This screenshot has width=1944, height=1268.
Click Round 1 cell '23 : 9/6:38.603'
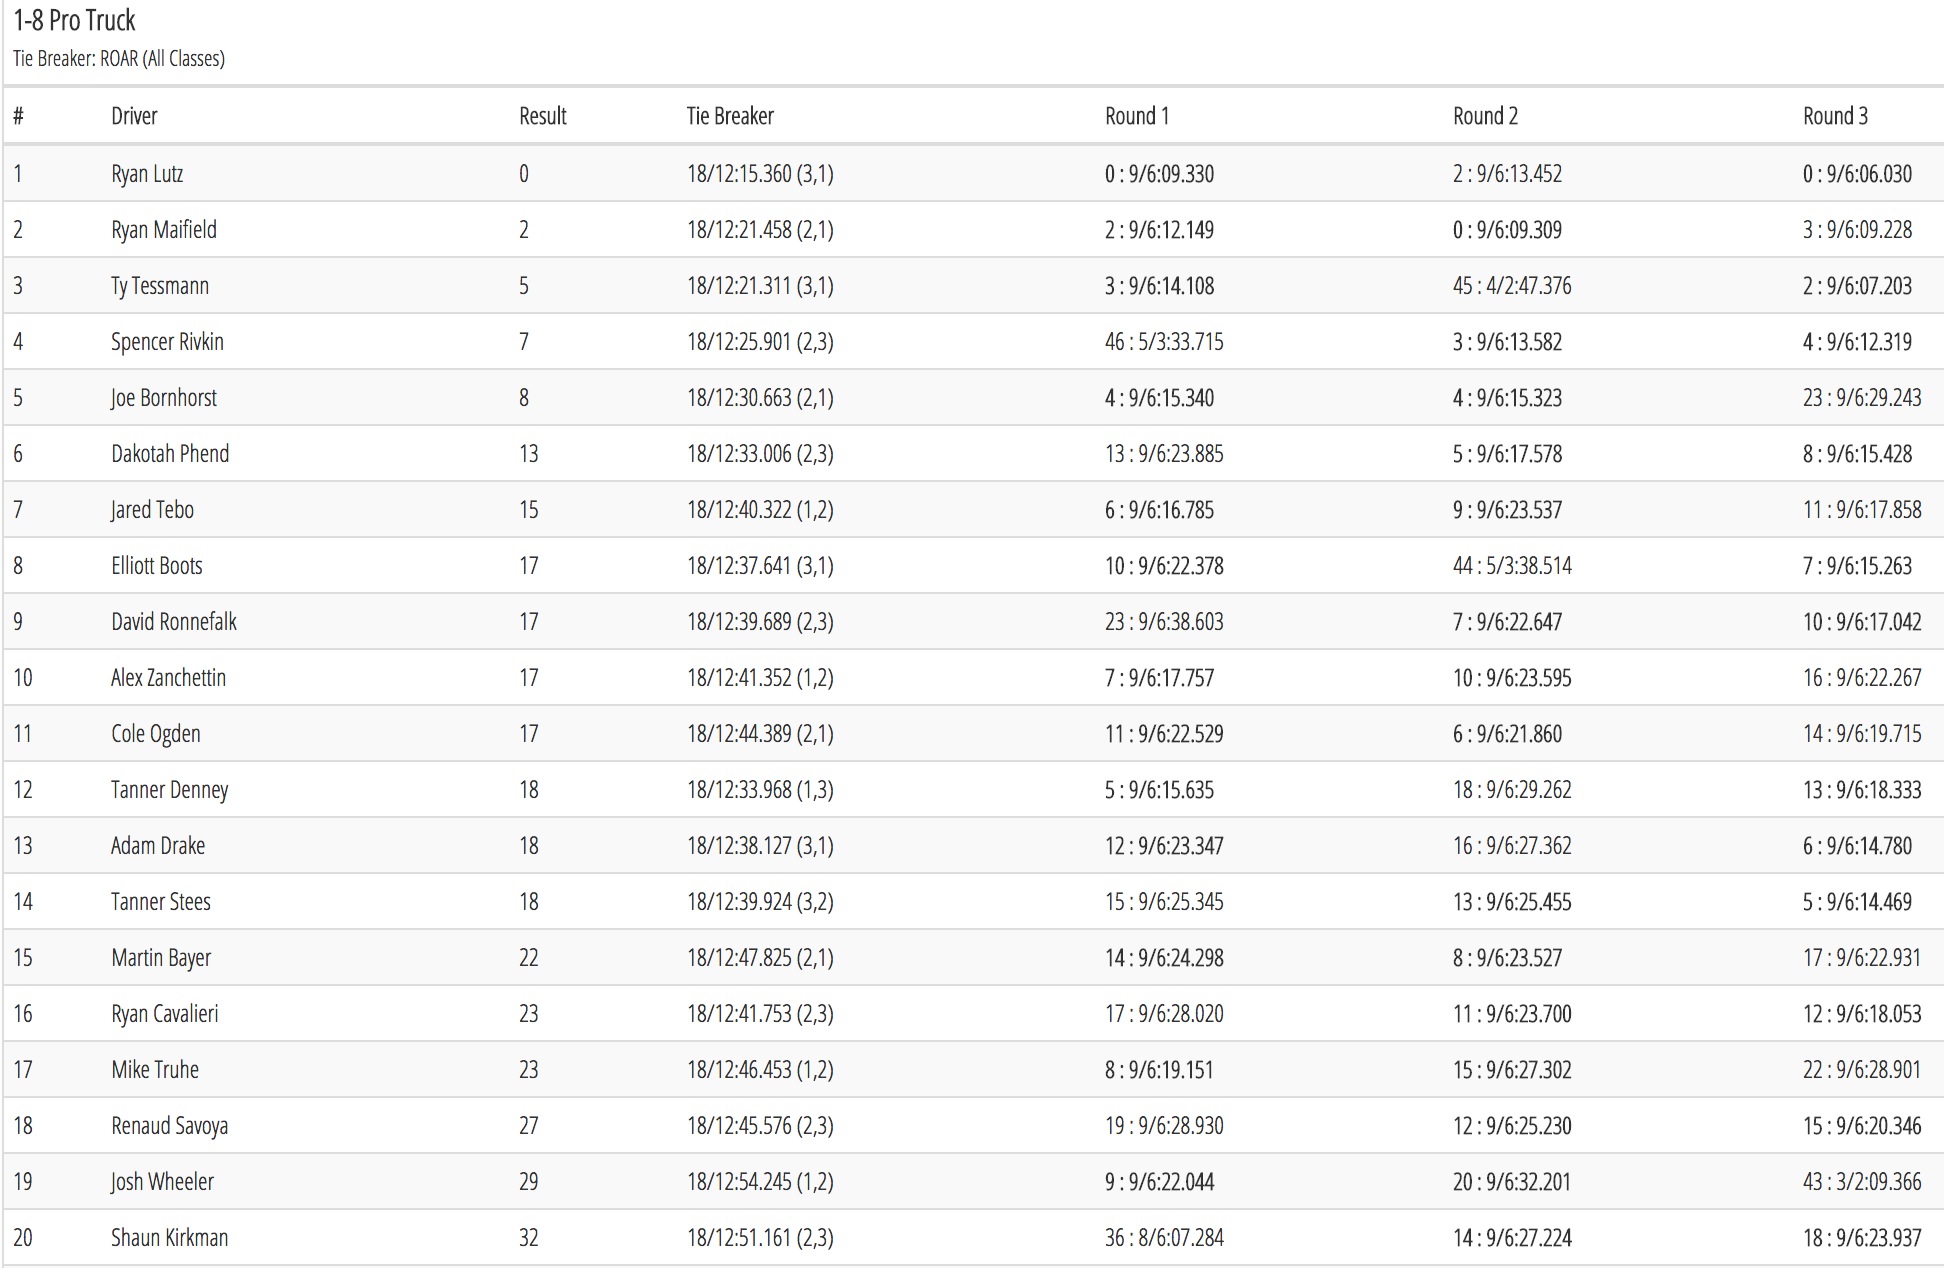click(x=1164, y=622)
